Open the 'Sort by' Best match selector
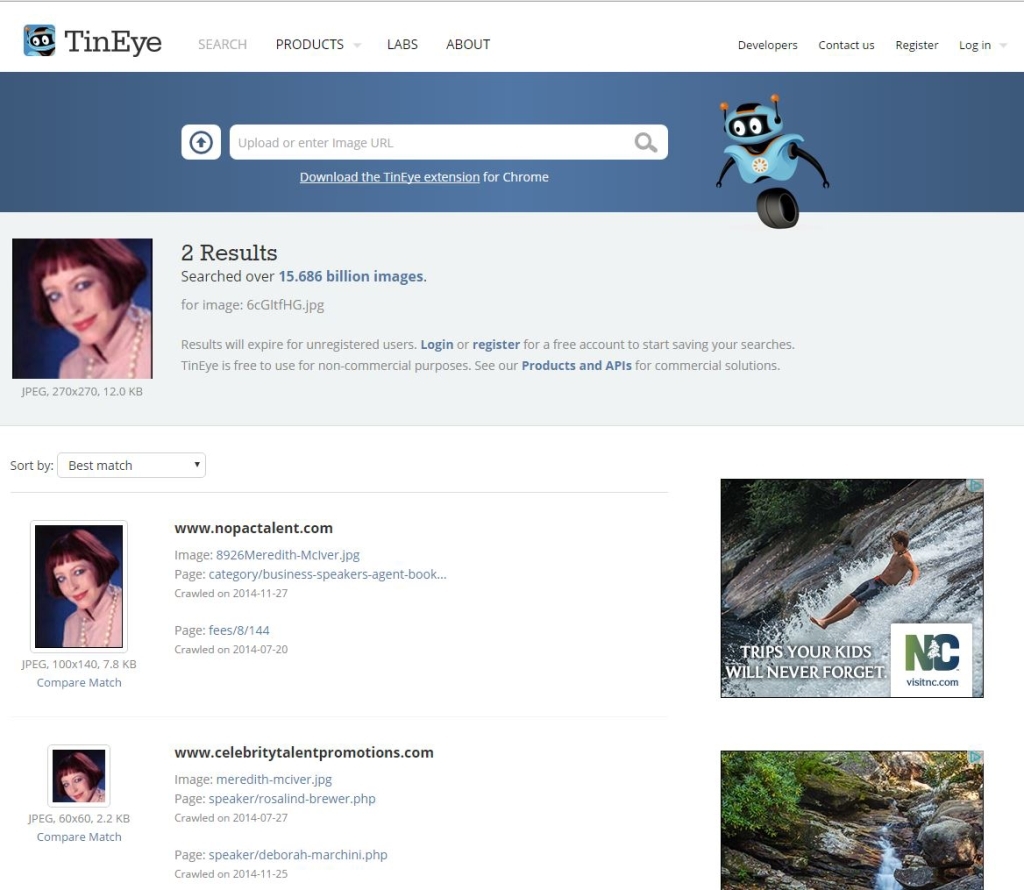Viewport: 1024px width, 890px height. tap(130, 465)
